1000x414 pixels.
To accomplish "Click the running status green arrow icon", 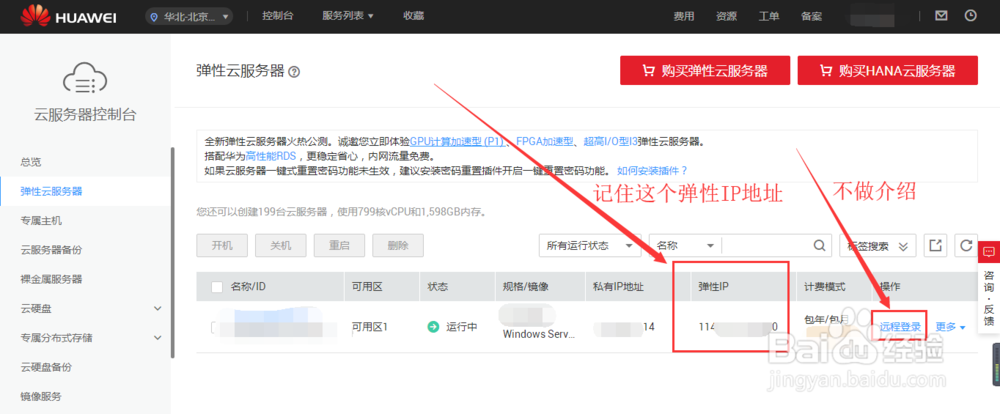I will point(433,327).
